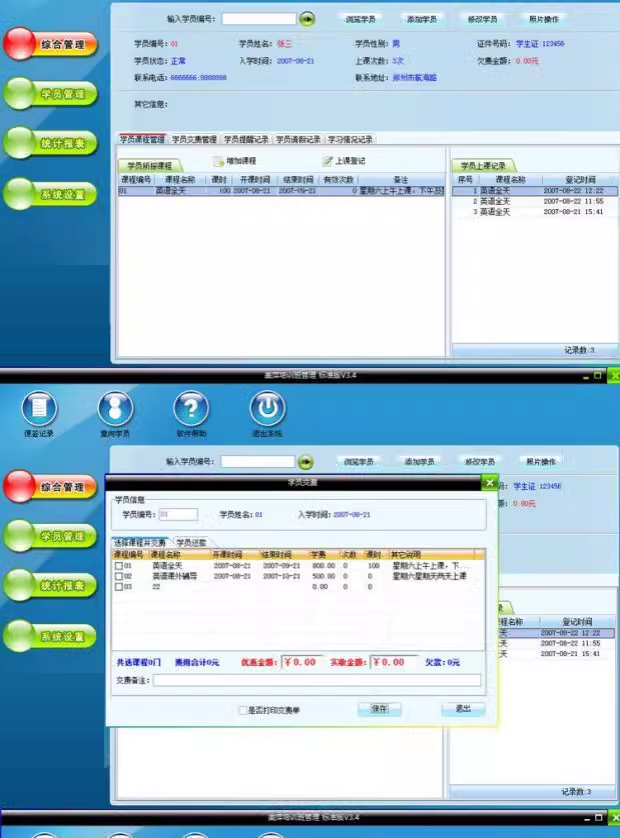This screenshot has height=838, width=620.
Task: Open 系统设置 sidebar button in lower window
Action: pos(51,636)
